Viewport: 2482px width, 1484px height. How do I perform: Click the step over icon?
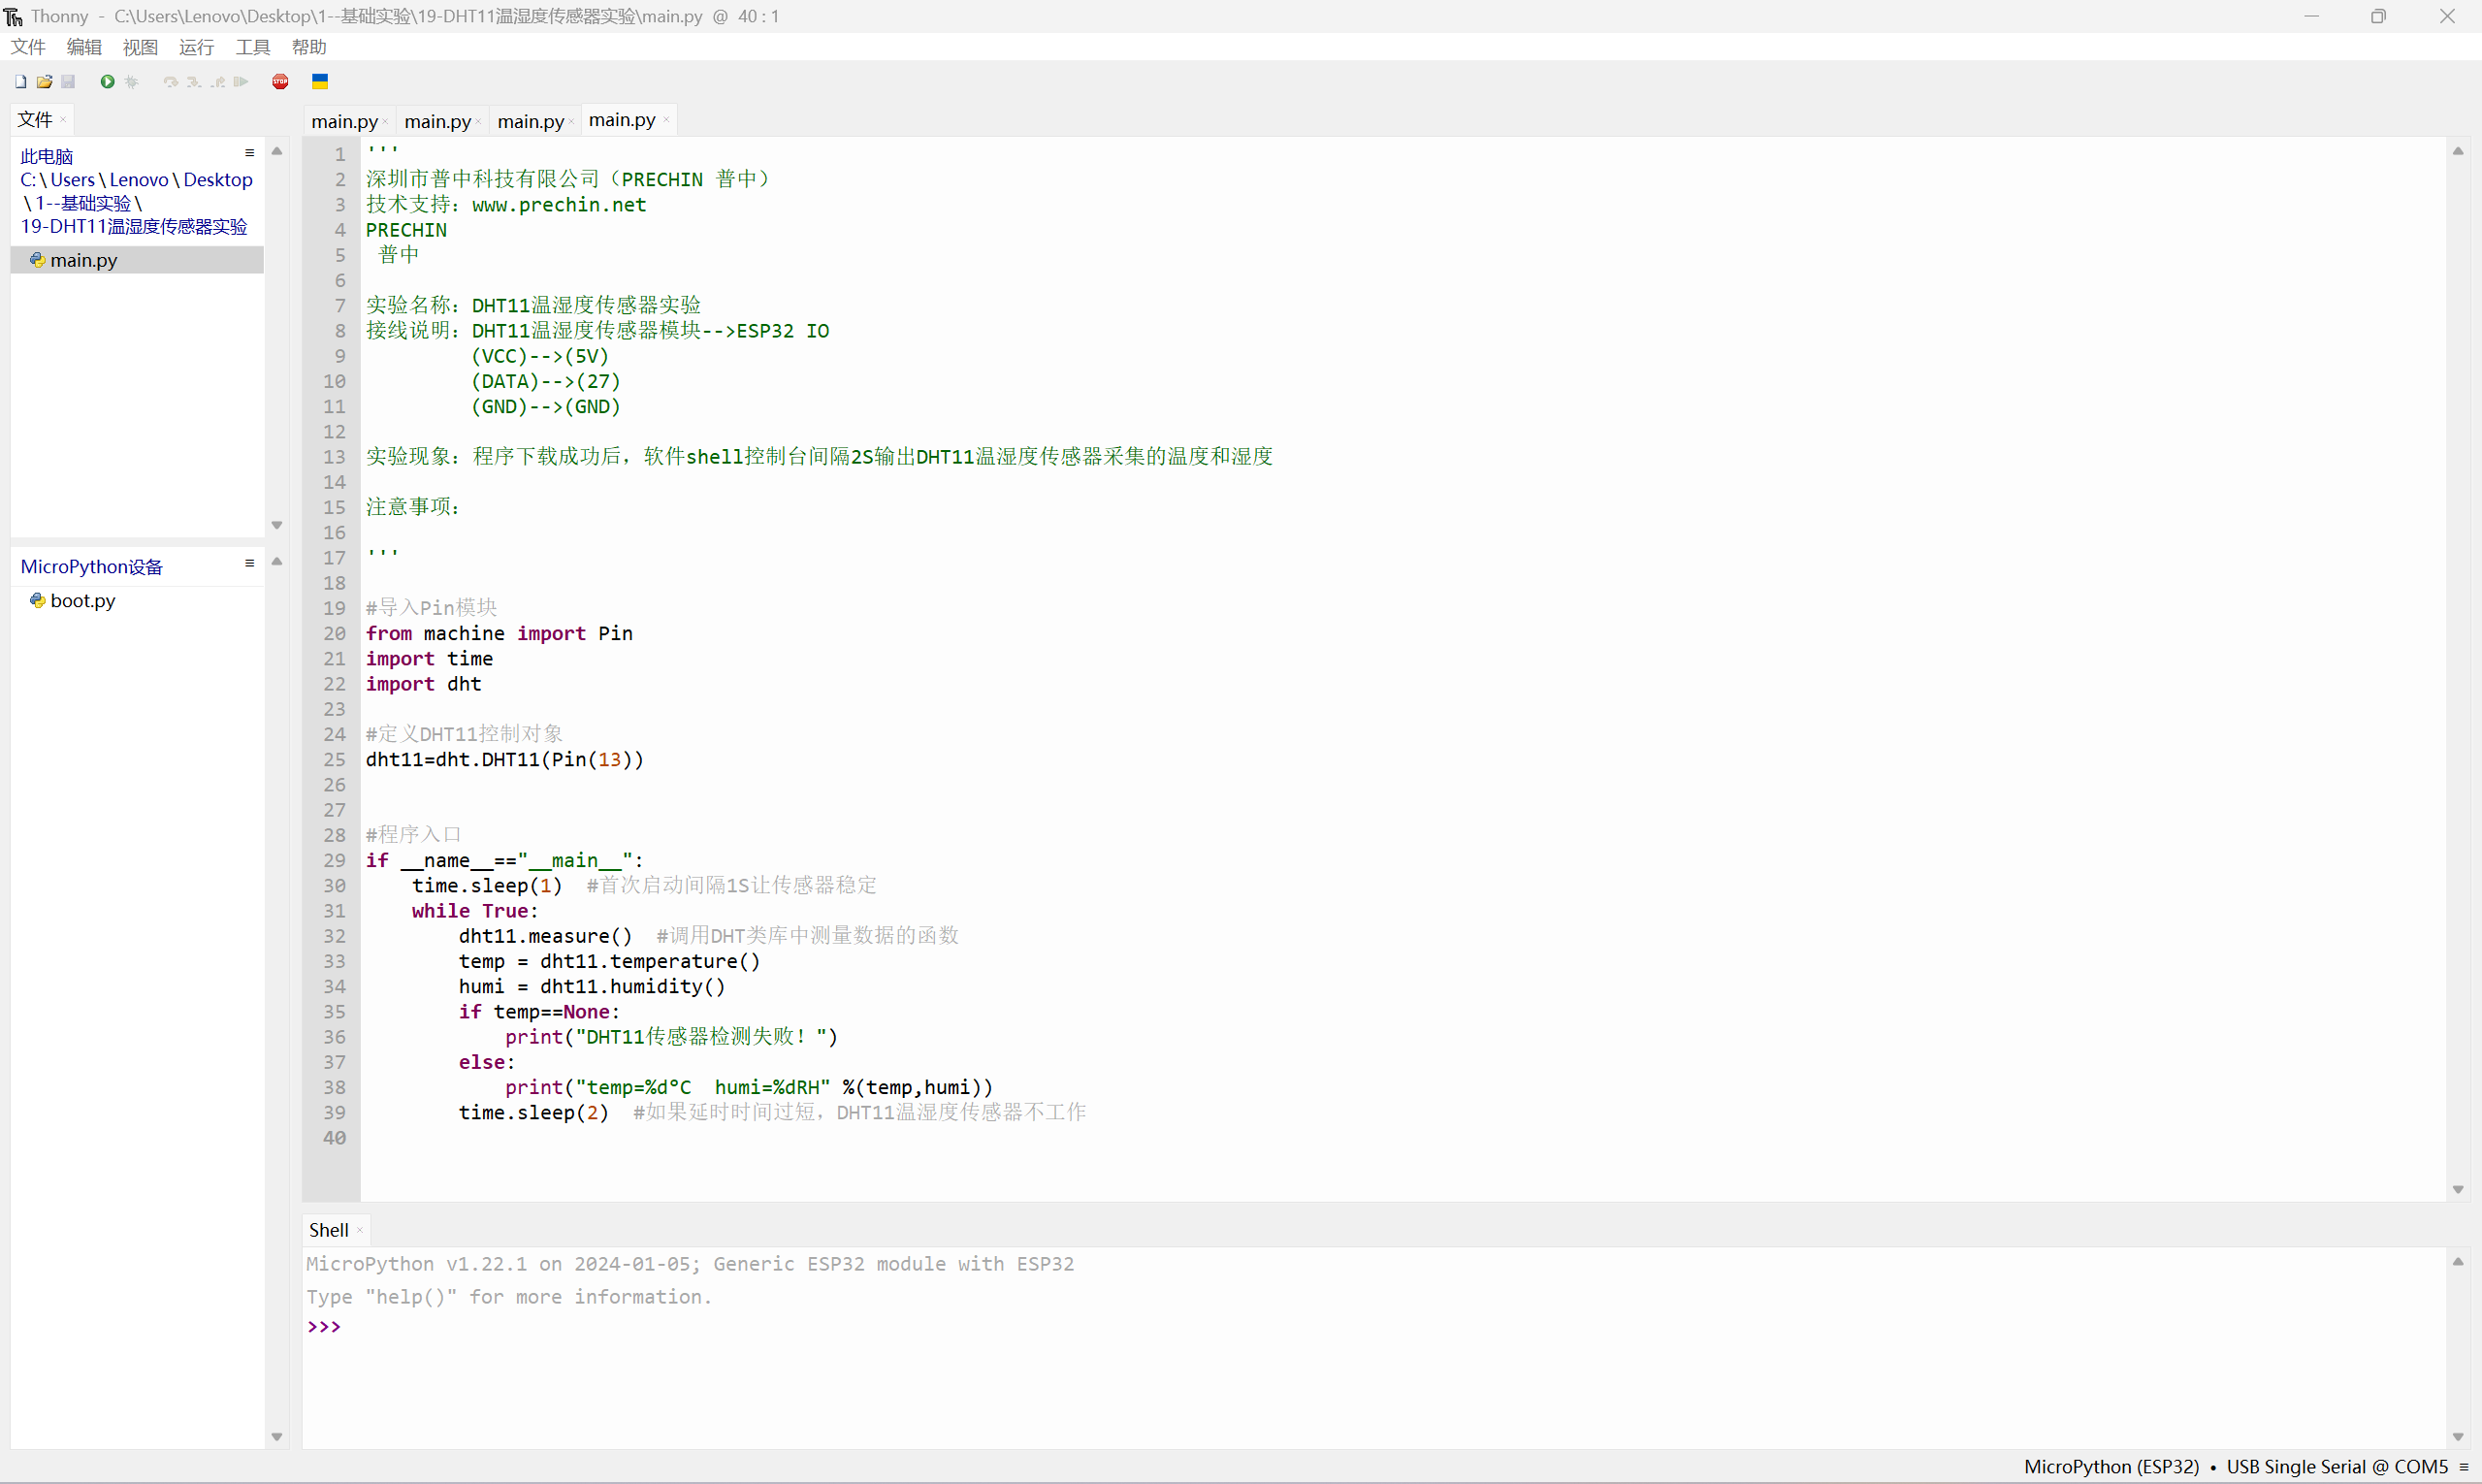pos(170,82)
